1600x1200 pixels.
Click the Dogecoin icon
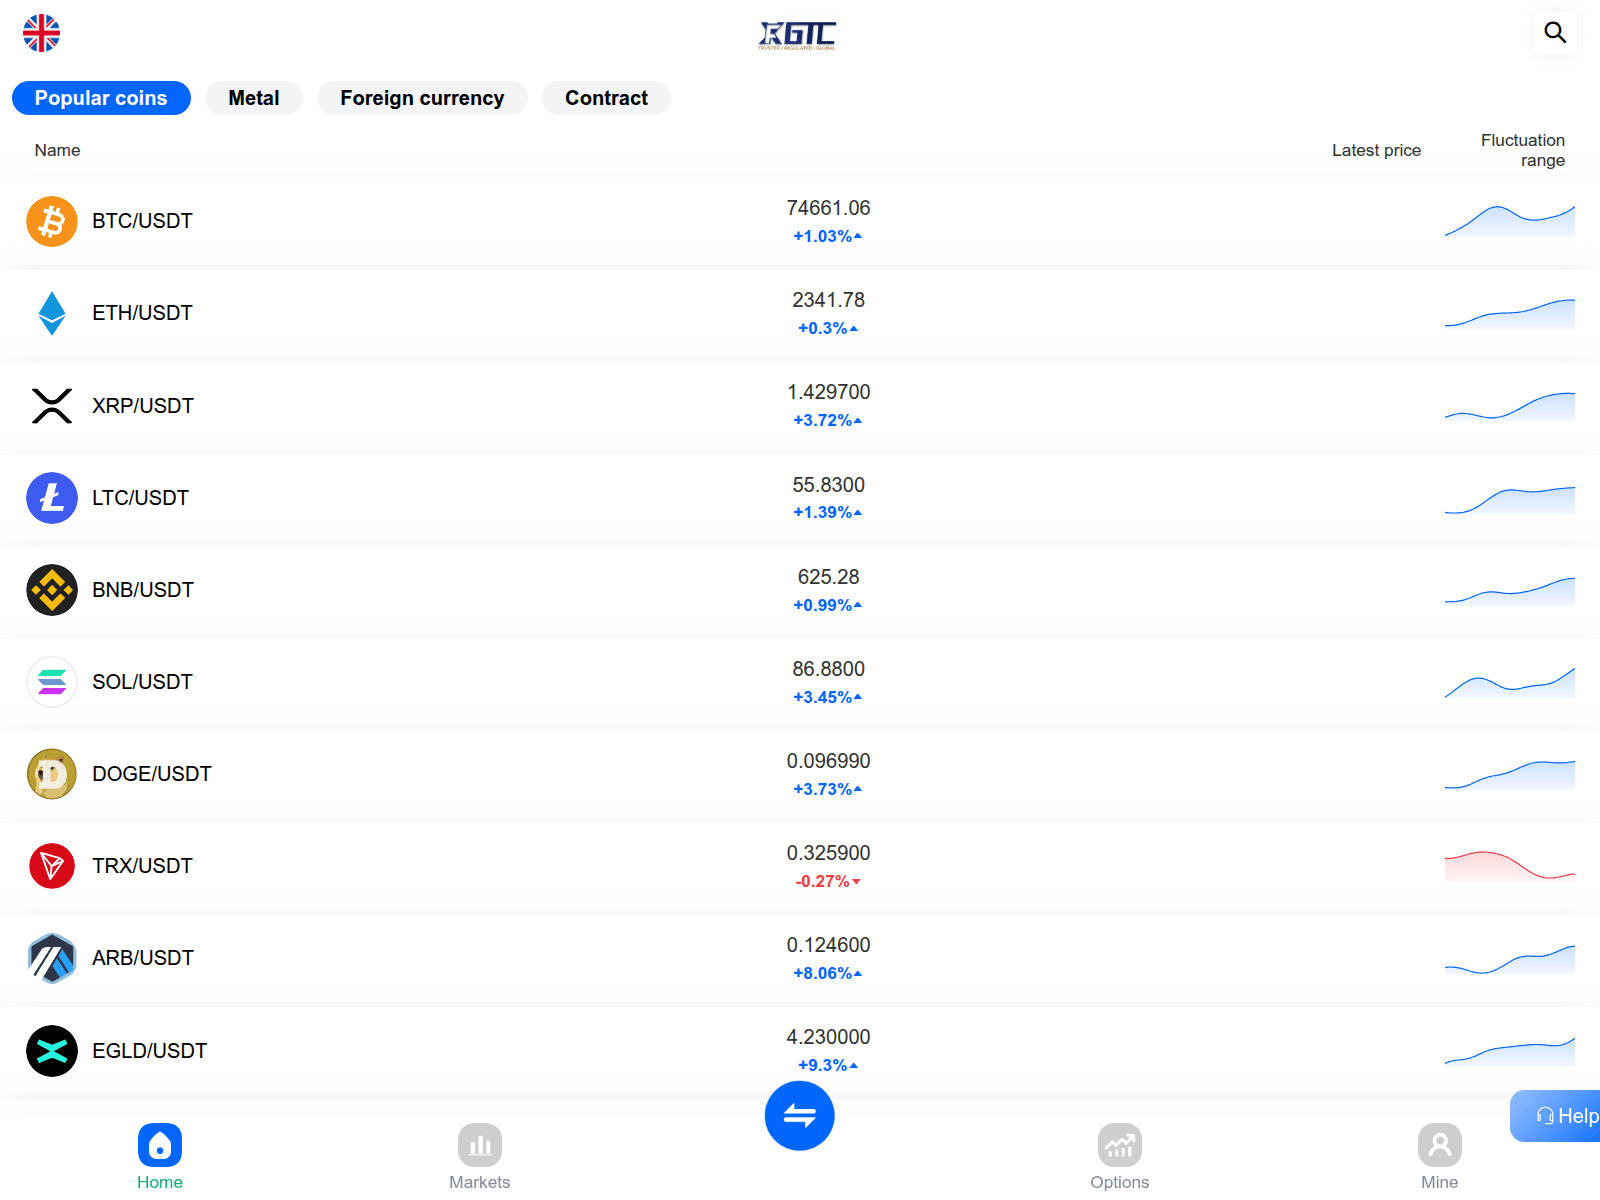pyautogui.click(x=52, y=774)
